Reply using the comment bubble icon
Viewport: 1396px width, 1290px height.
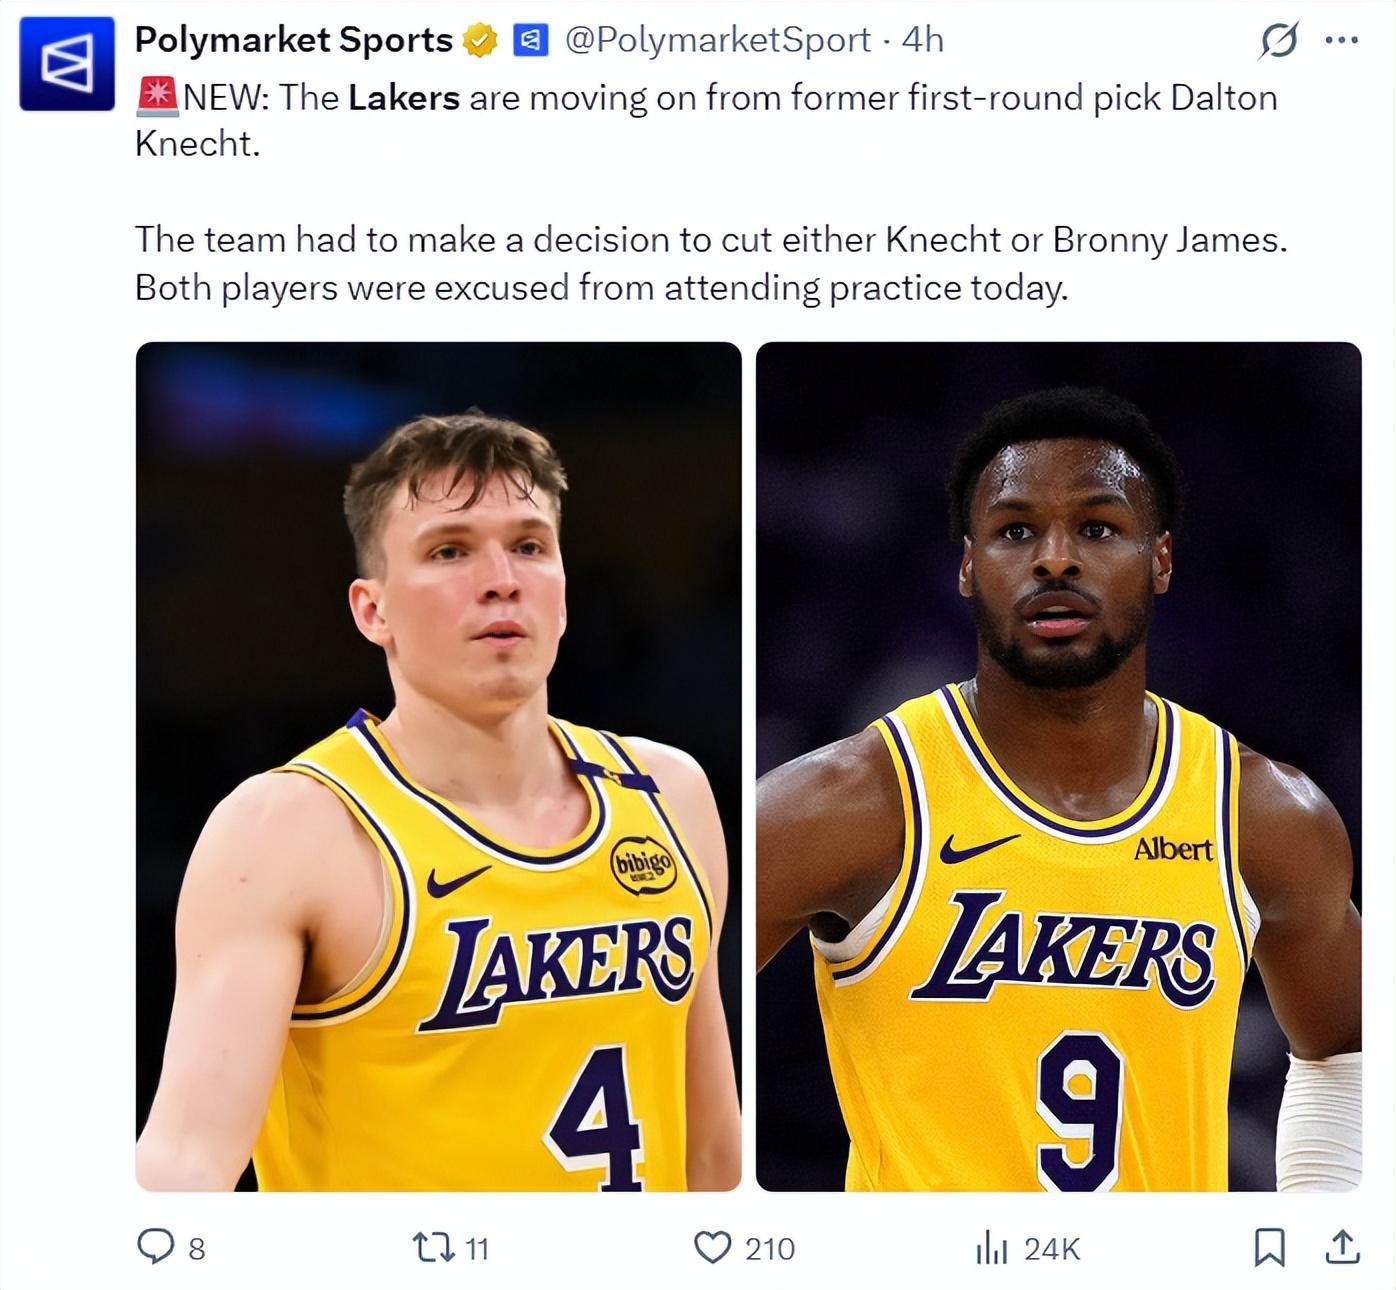point(154,1247)
